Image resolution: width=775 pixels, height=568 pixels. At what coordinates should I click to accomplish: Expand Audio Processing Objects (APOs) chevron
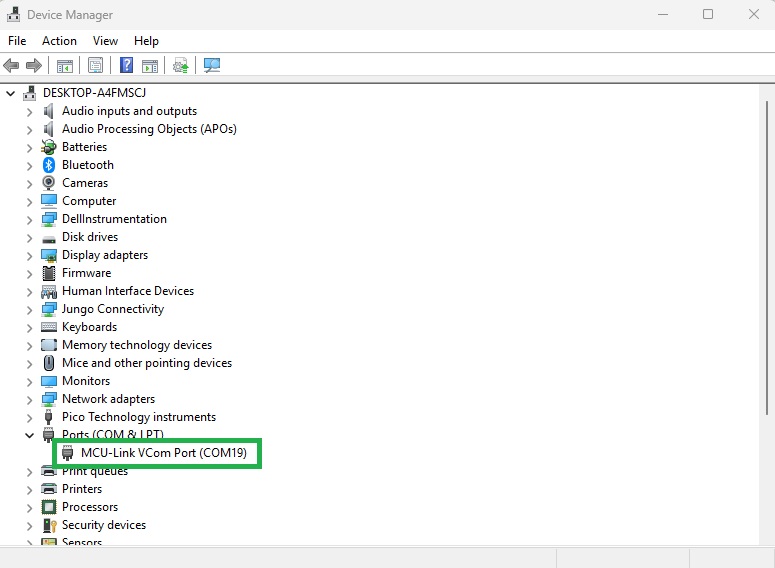coord(29,130)
